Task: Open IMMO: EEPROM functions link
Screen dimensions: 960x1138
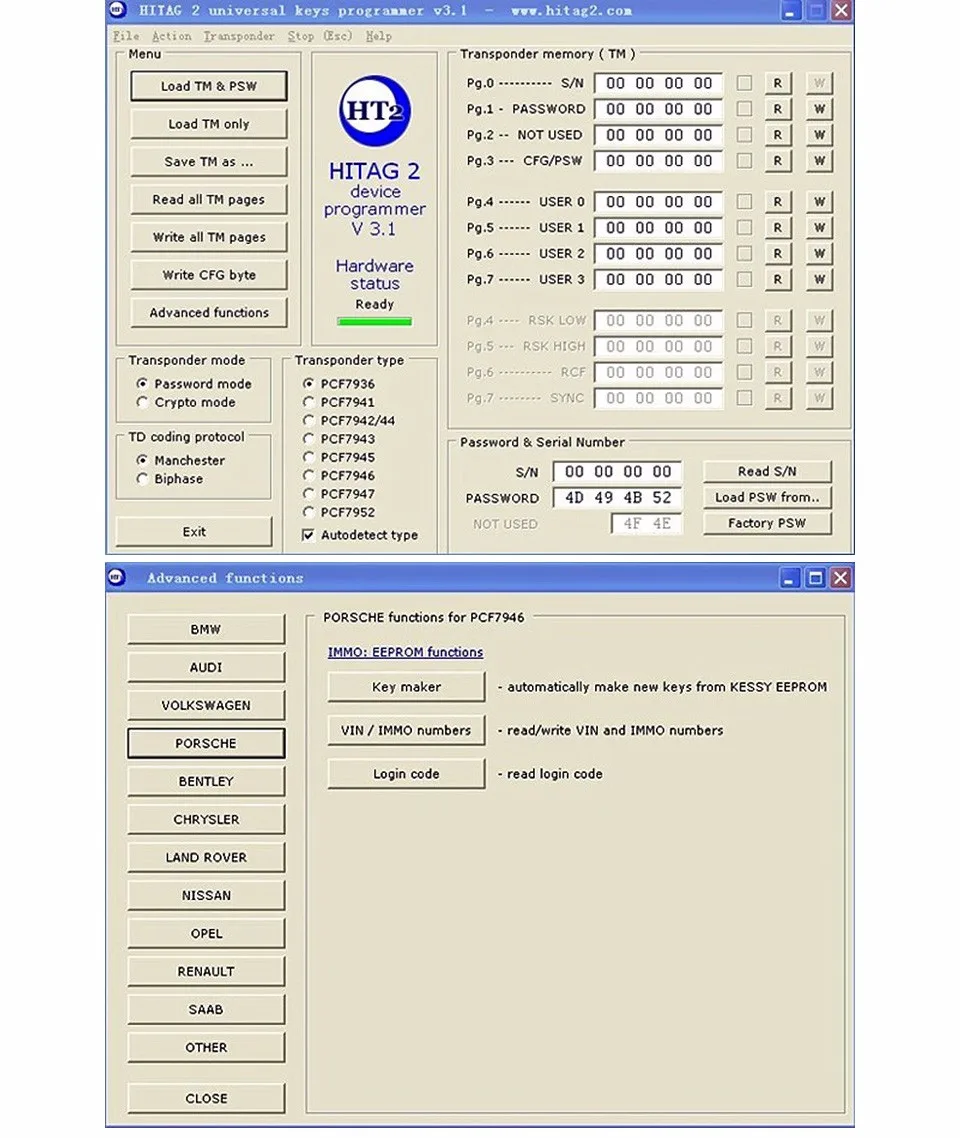Action: click(405, 652)
